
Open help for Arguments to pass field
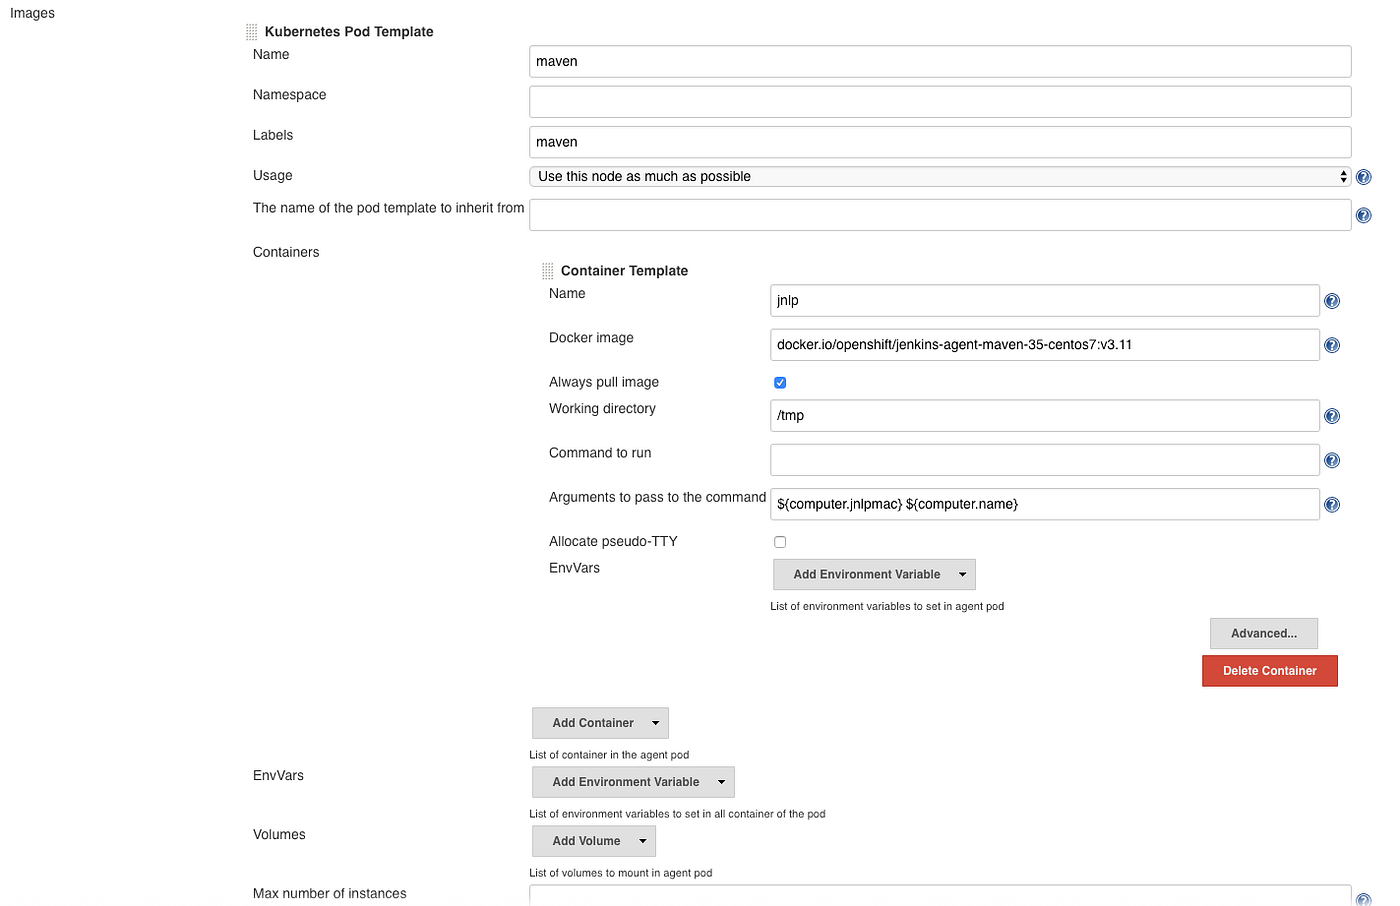(x=1331, y=504)
